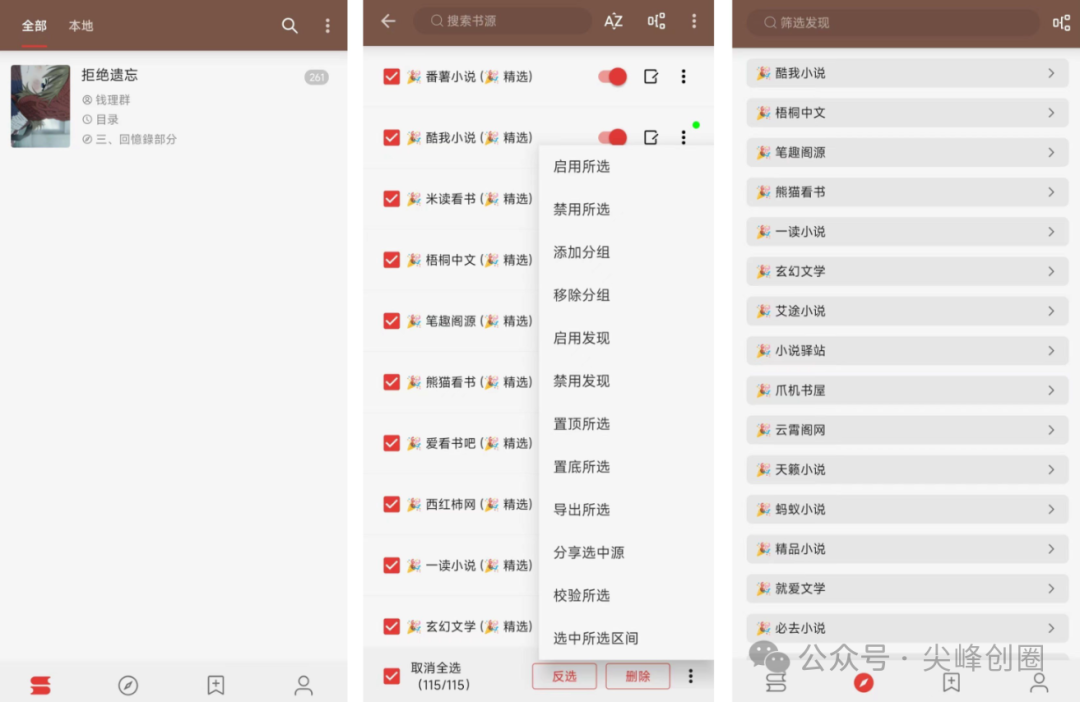Toggle 酷我小说 source enabled switch

click(x=612, y=138)
